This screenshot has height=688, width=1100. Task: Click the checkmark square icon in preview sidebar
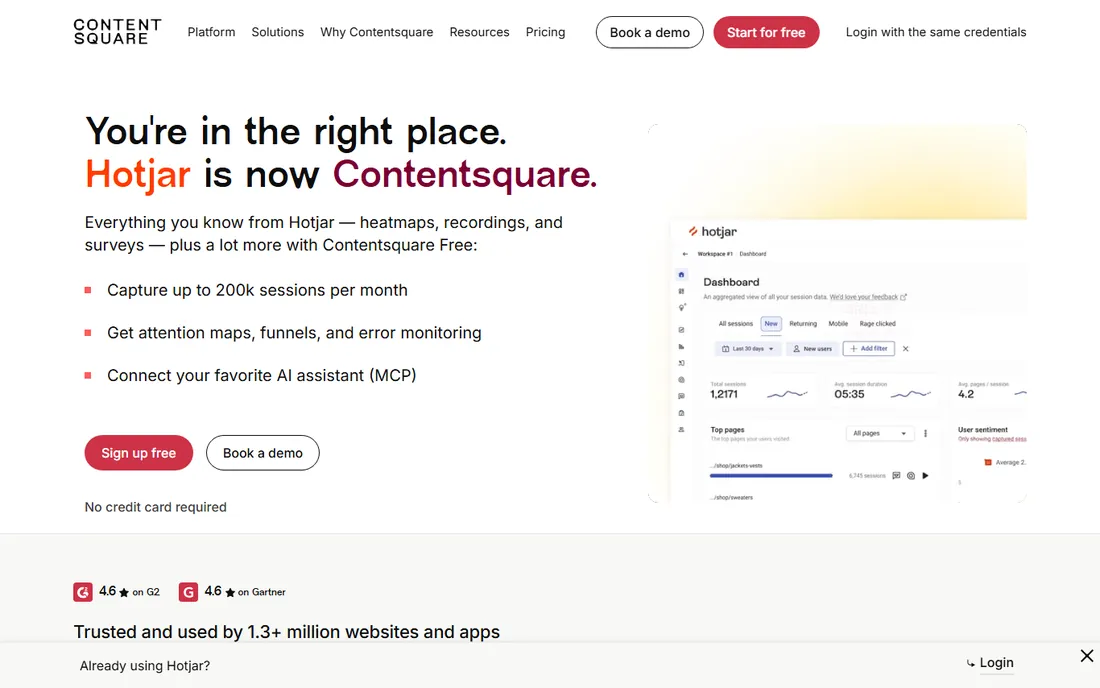tap(681, 330)
